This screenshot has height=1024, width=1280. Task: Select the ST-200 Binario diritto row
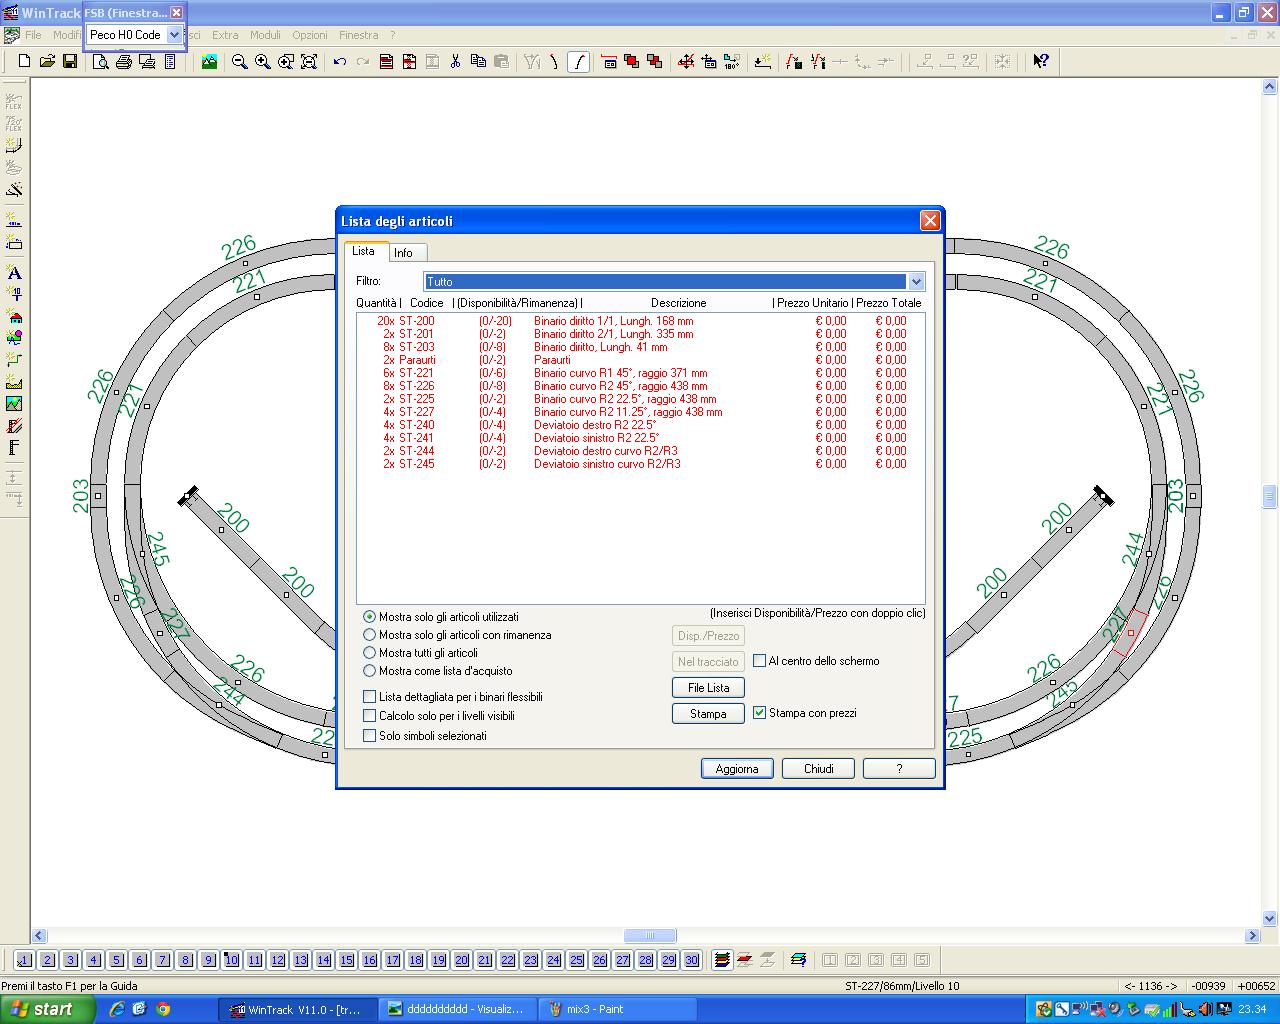point(641,321)
